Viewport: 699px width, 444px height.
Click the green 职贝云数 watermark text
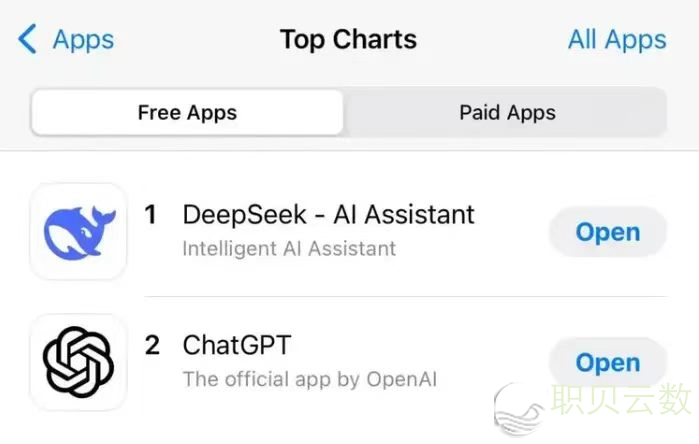[621, 399]
